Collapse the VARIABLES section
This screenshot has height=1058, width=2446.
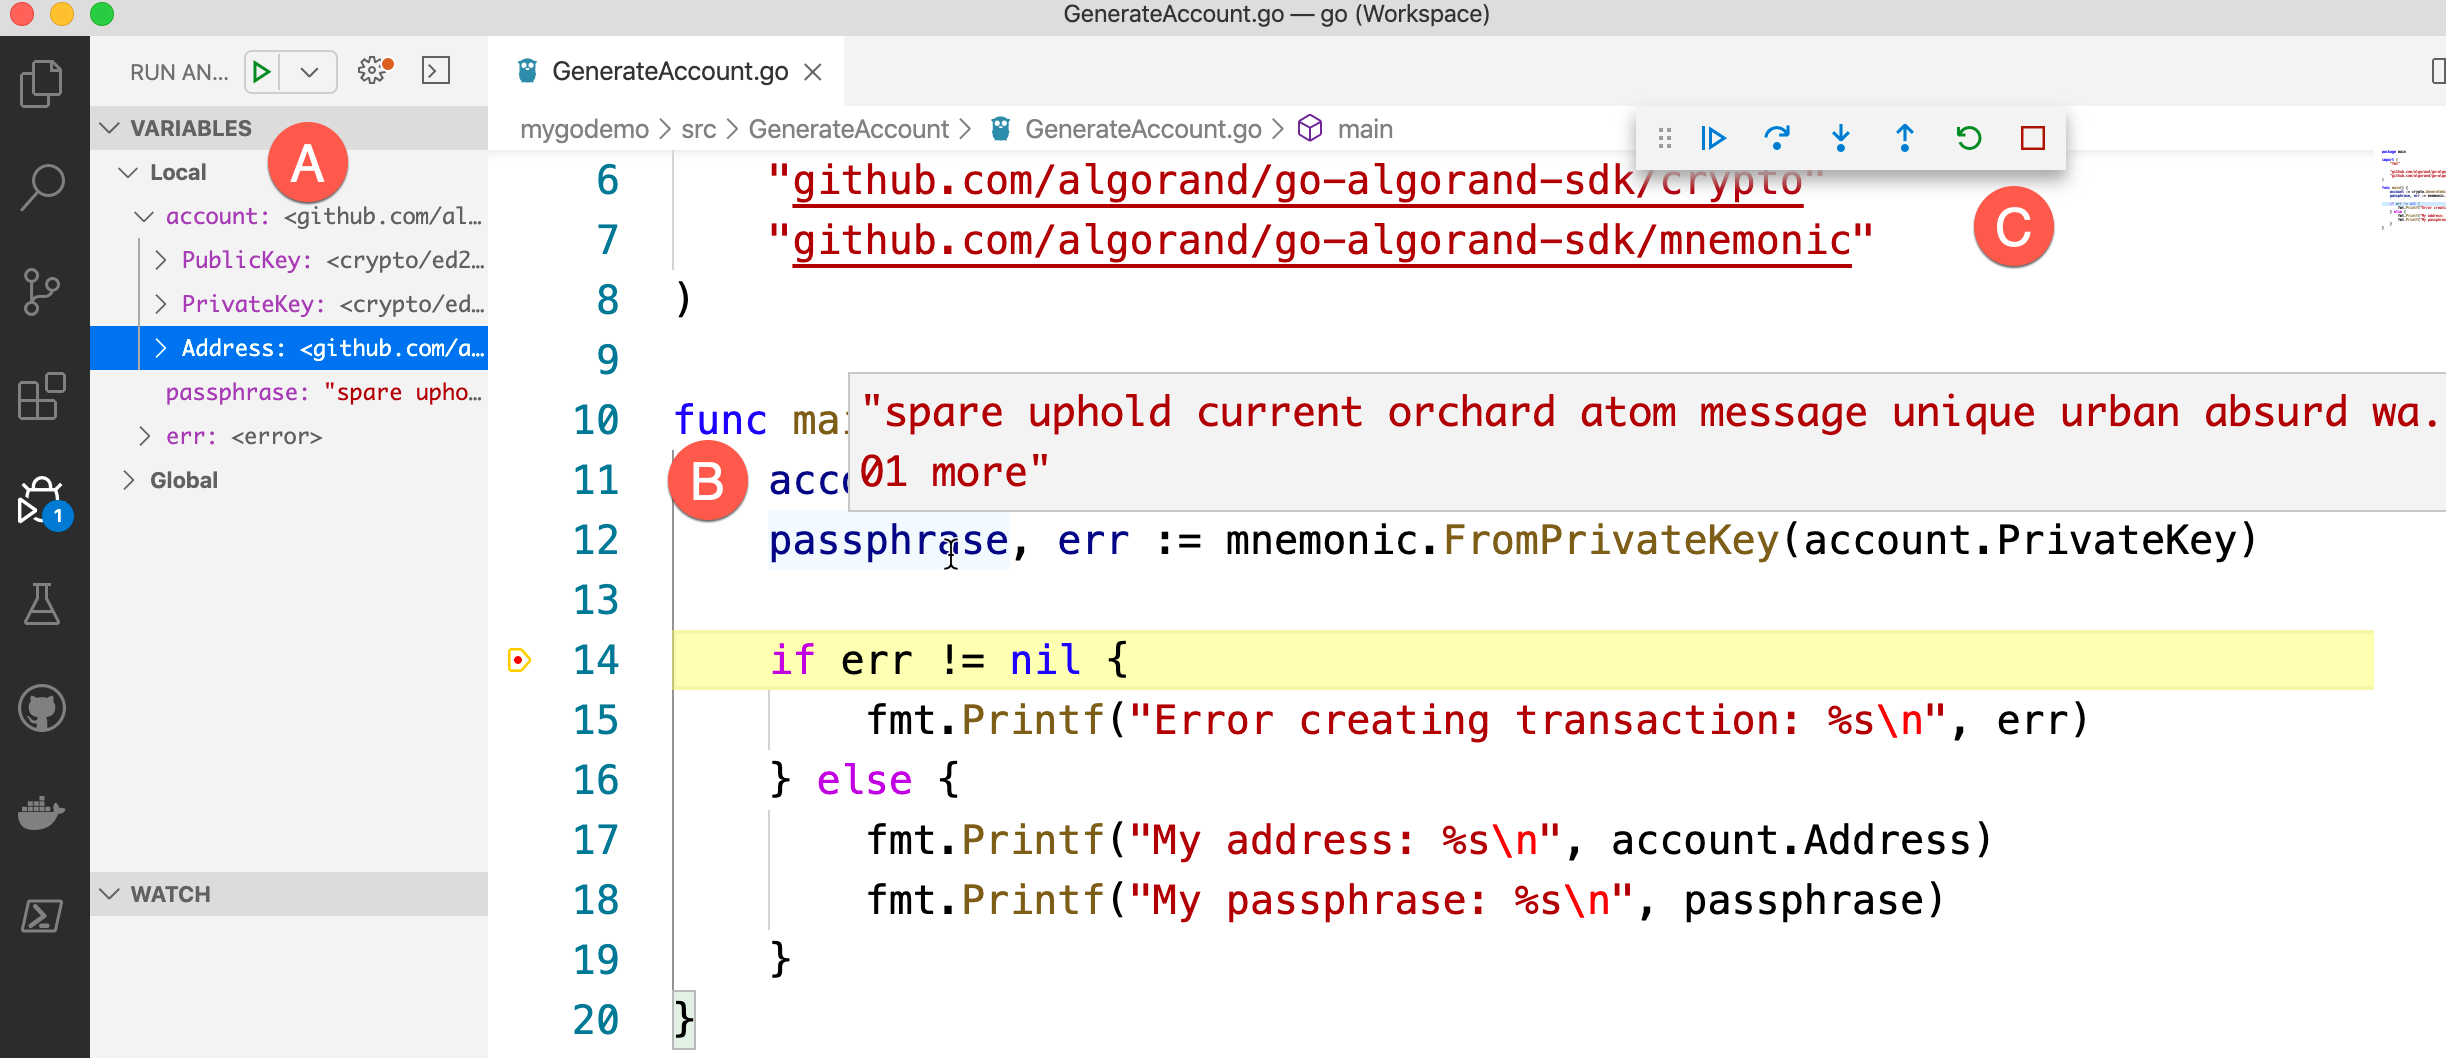click(x=110, y=127)
